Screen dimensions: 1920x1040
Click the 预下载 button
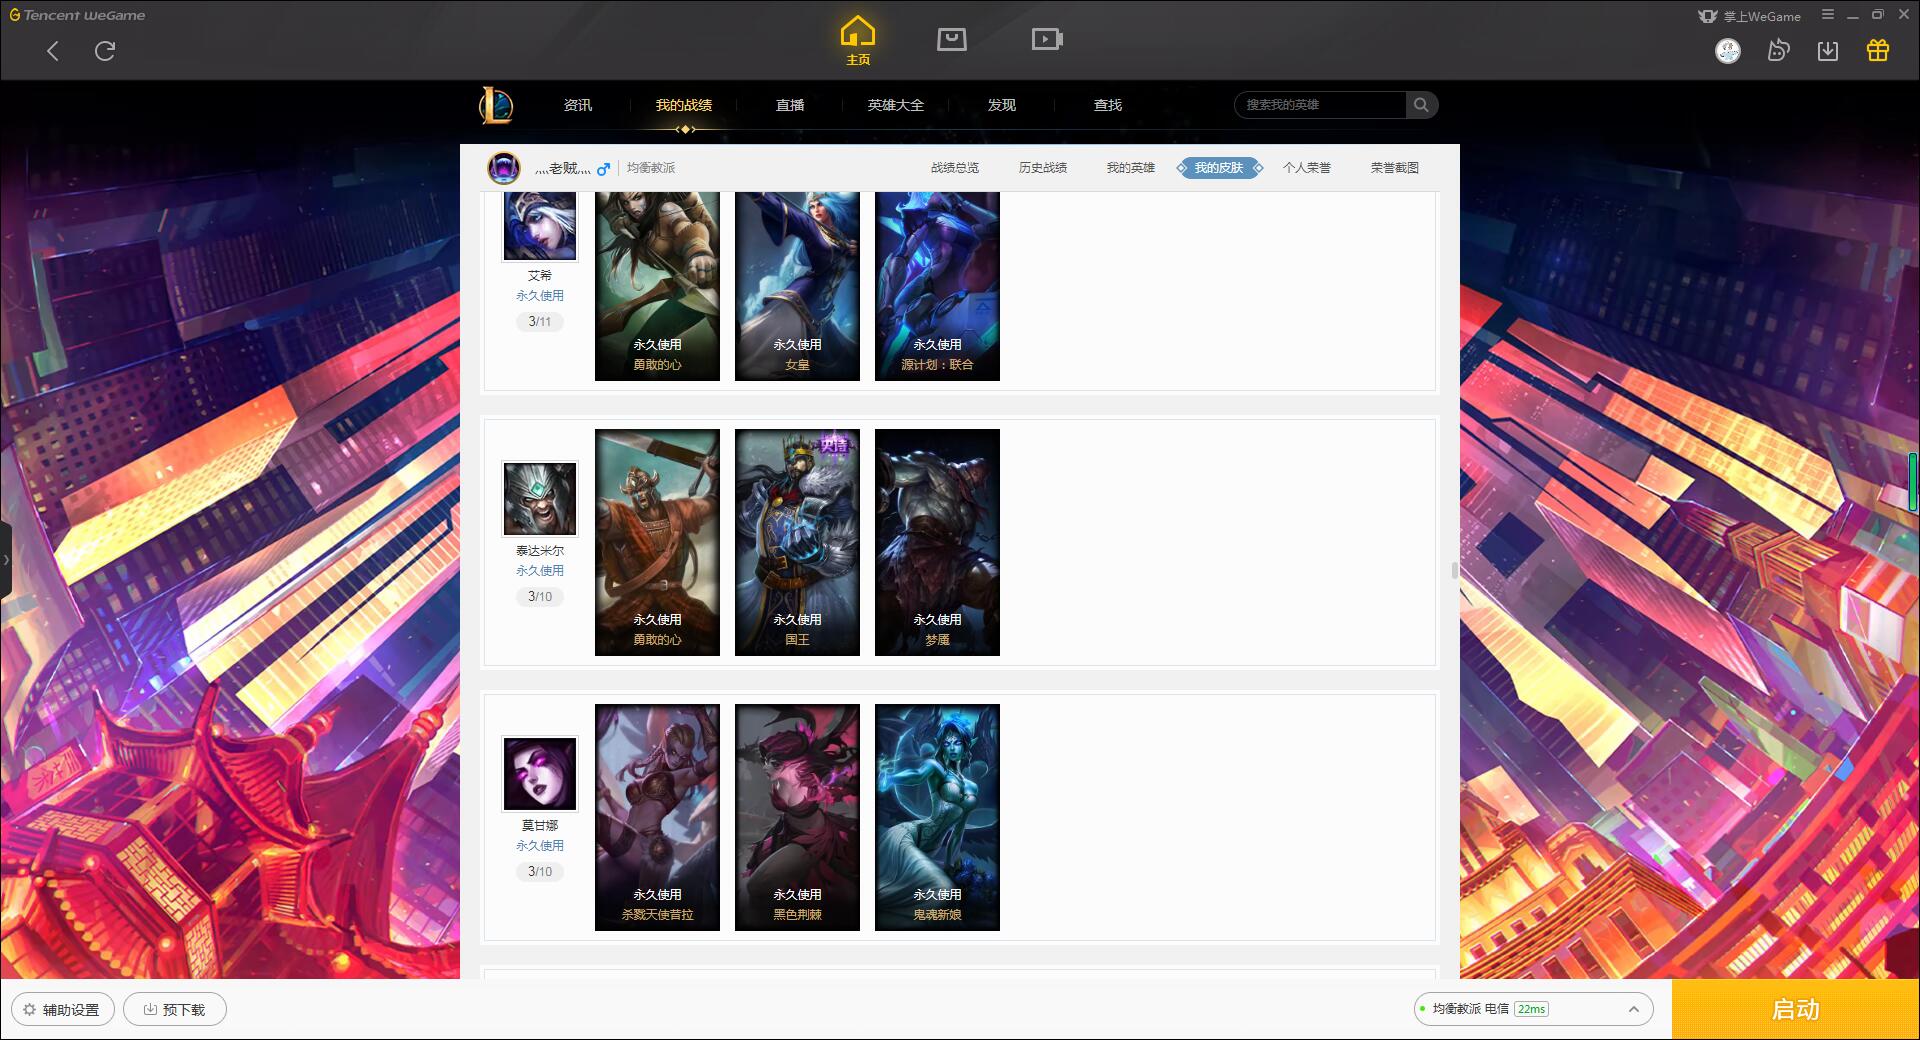tap(175, 1009)
